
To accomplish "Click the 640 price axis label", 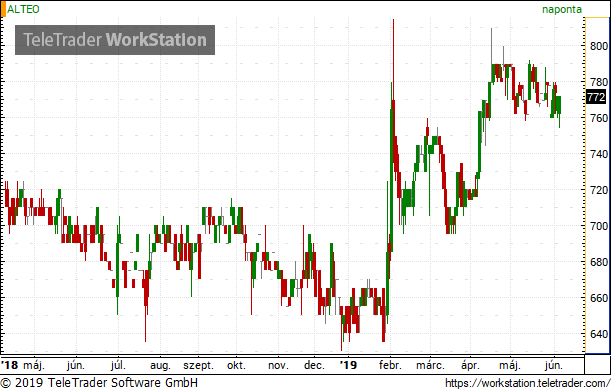I will click(x=599, y=334).
